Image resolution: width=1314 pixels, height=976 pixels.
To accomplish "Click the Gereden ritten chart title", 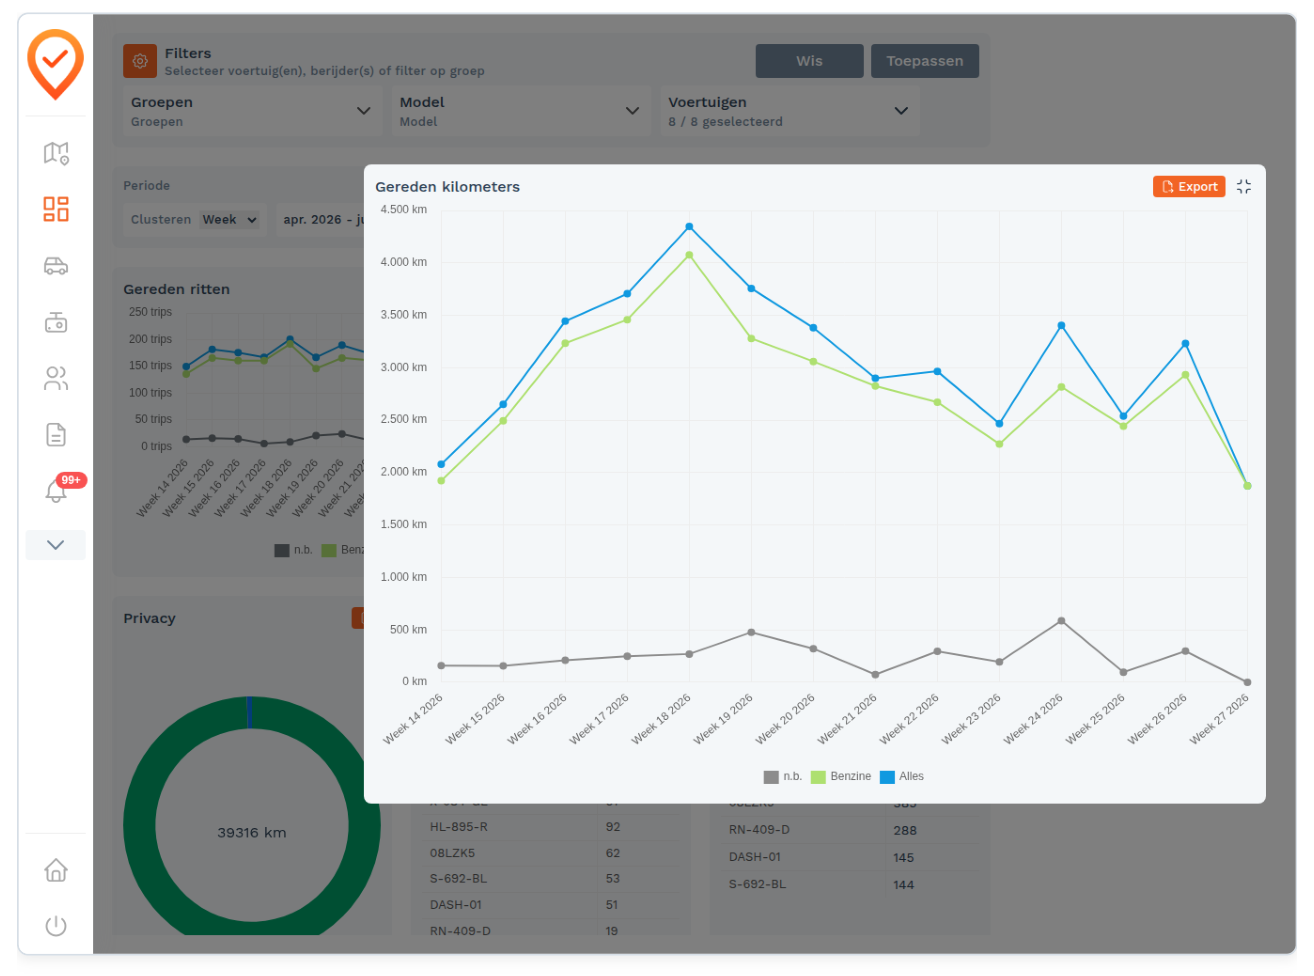I will tap(176, 289).
